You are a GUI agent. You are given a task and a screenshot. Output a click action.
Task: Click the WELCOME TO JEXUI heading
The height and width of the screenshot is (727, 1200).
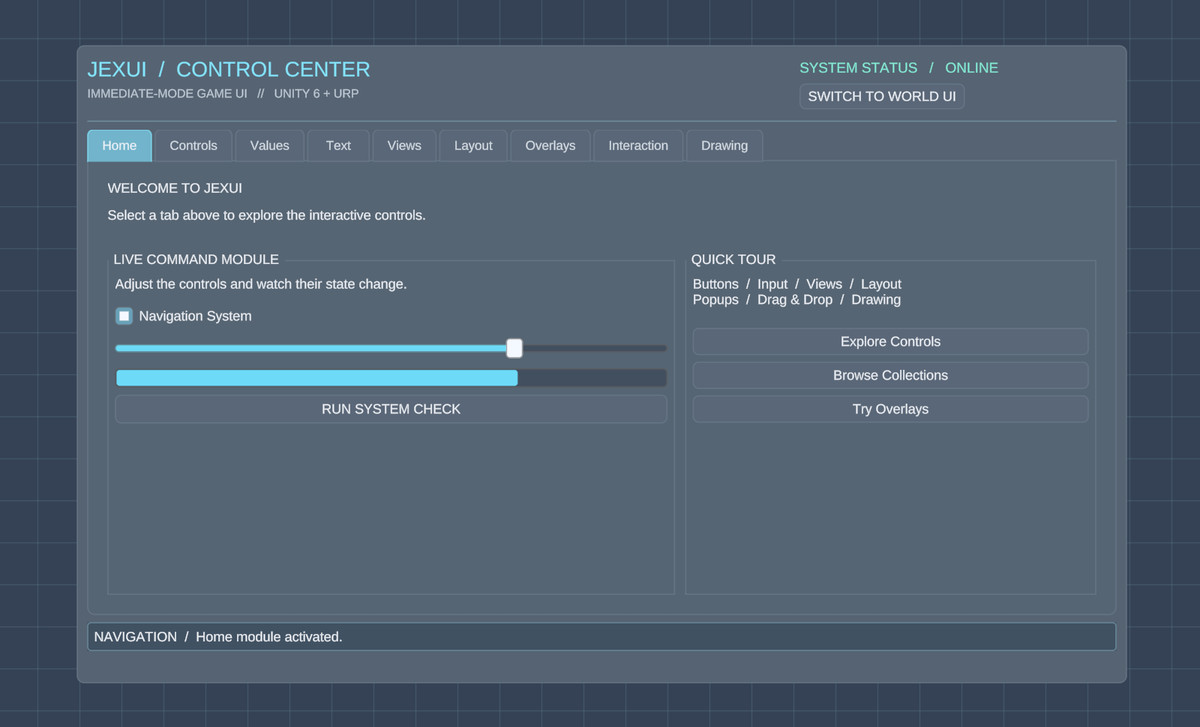(175, 188)
